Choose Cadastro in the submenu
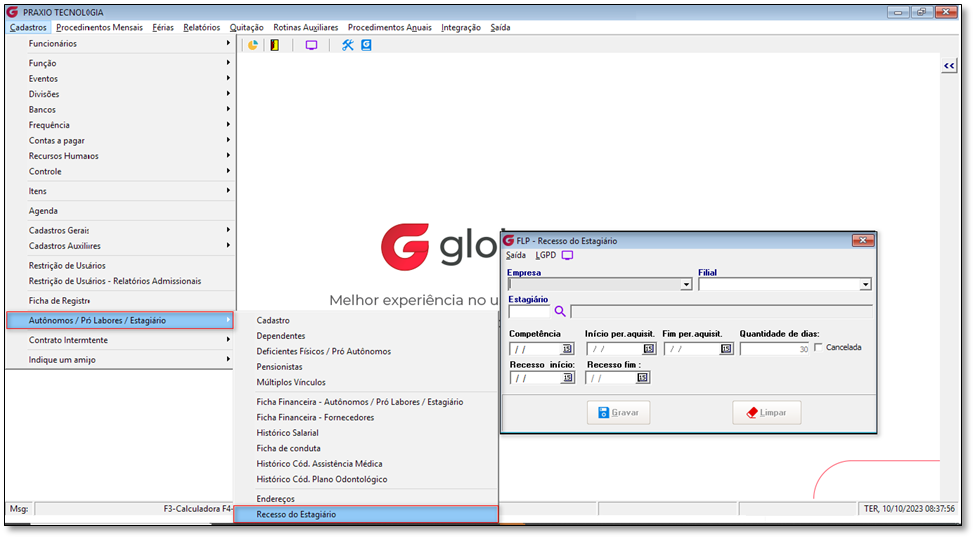 tap(366, 321)
